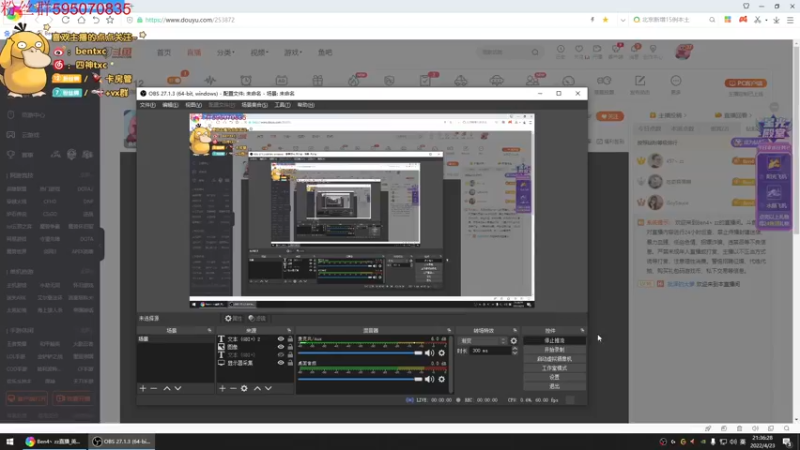Move the scene down in Scenes dock
Screen dimensions: 800x450
178,388
